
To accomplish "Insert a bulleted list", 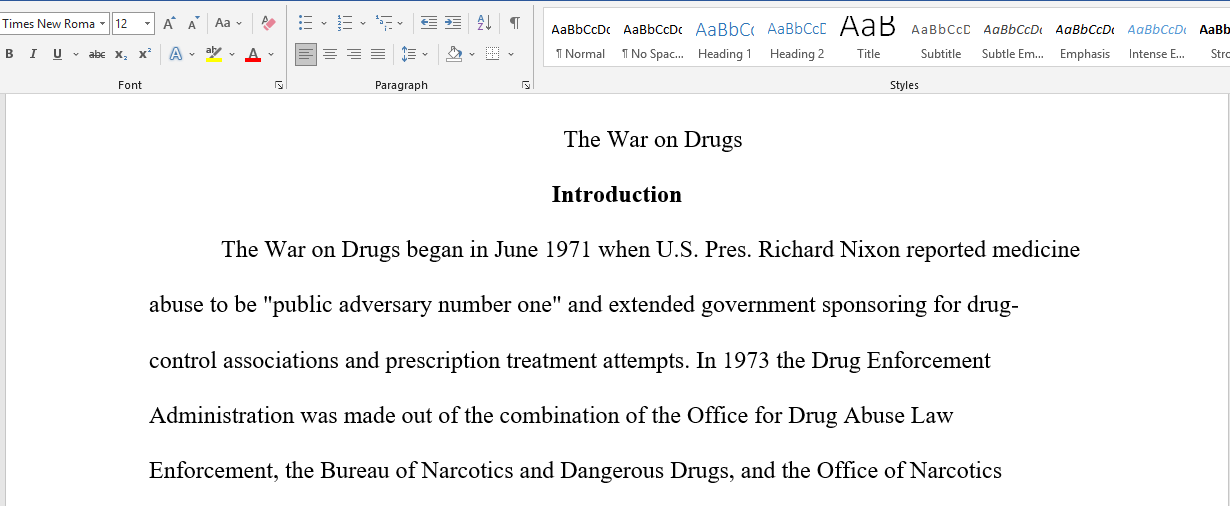I will click(306, 23).
